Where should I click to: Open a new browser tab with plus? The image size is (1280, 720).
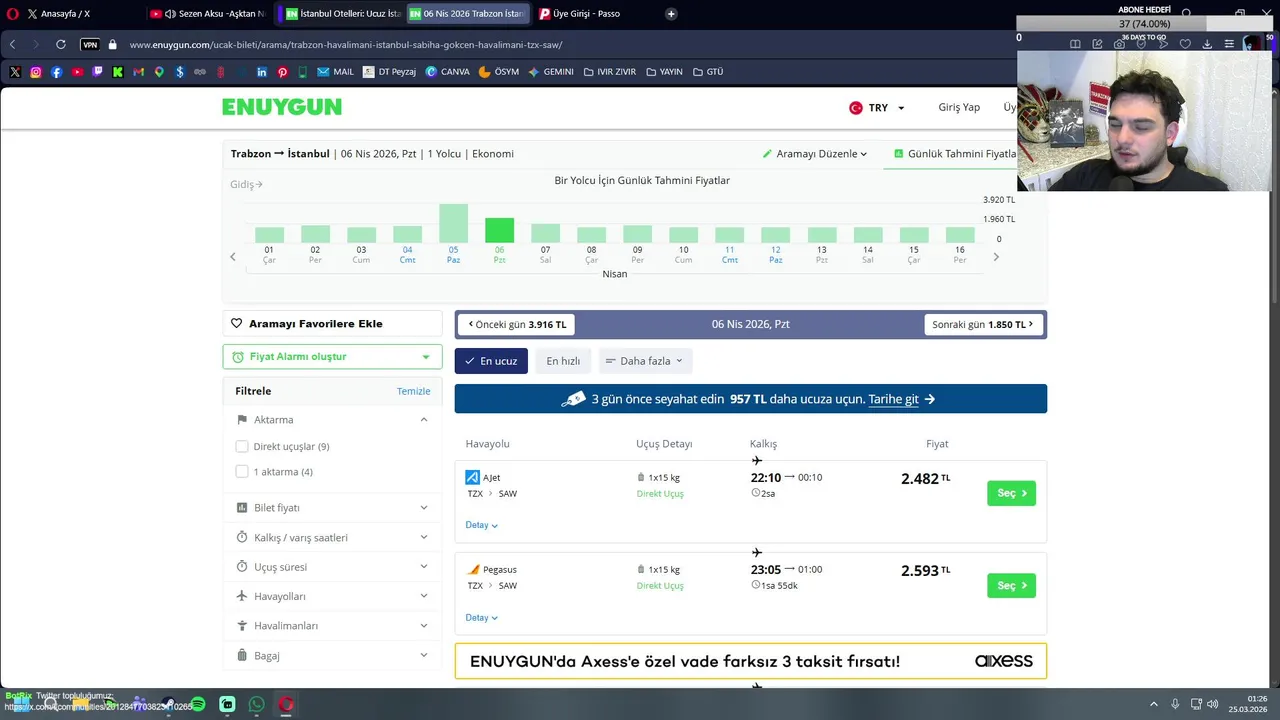(x=671, y=14)
